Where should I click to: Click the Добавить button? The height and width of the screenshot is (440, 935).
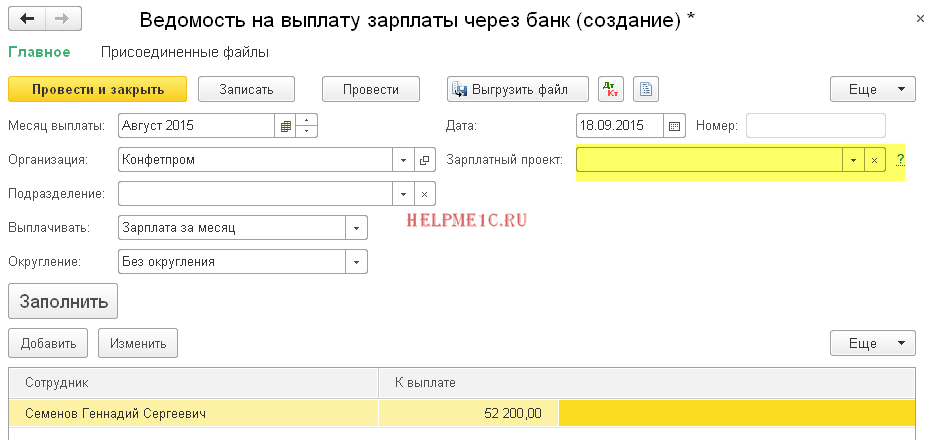tap(48, 343)
